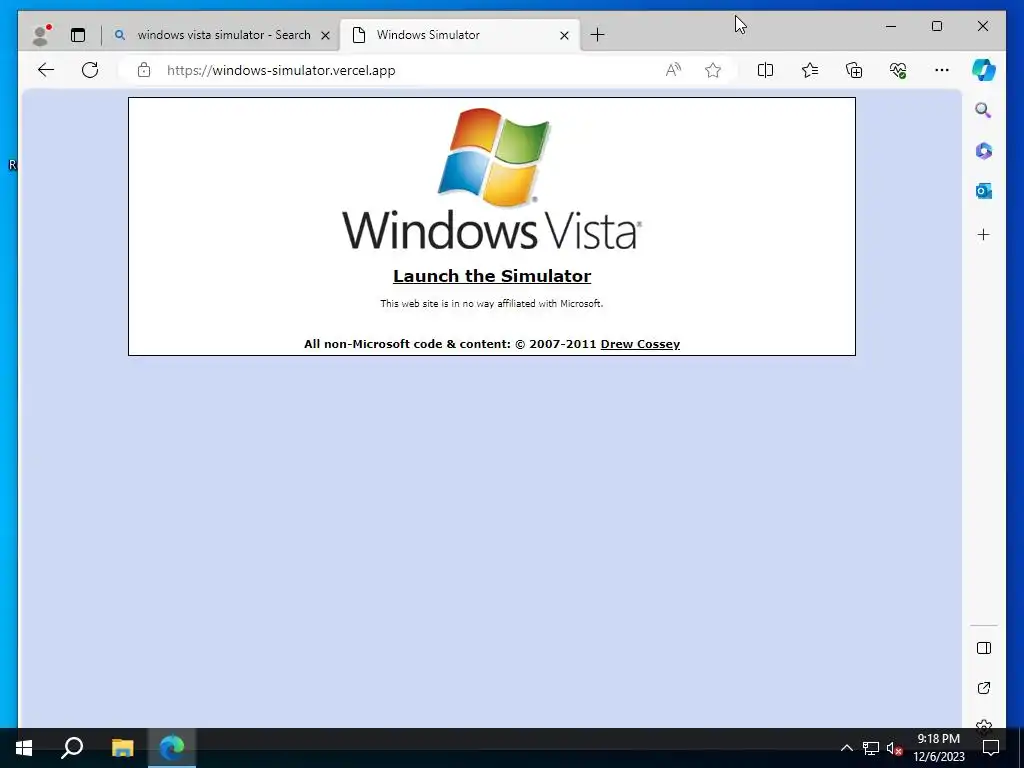Open the network status tray icon

871,748
